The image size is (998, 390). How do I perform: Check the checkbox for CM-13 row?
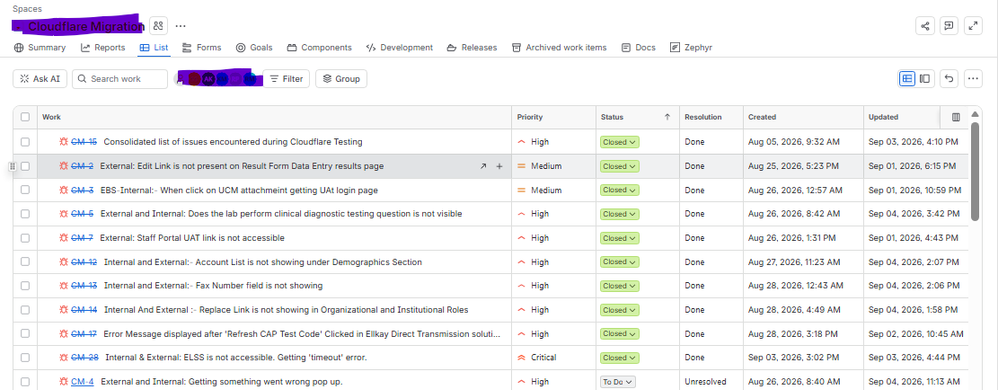pyautogui.click(x=25, y=286)
